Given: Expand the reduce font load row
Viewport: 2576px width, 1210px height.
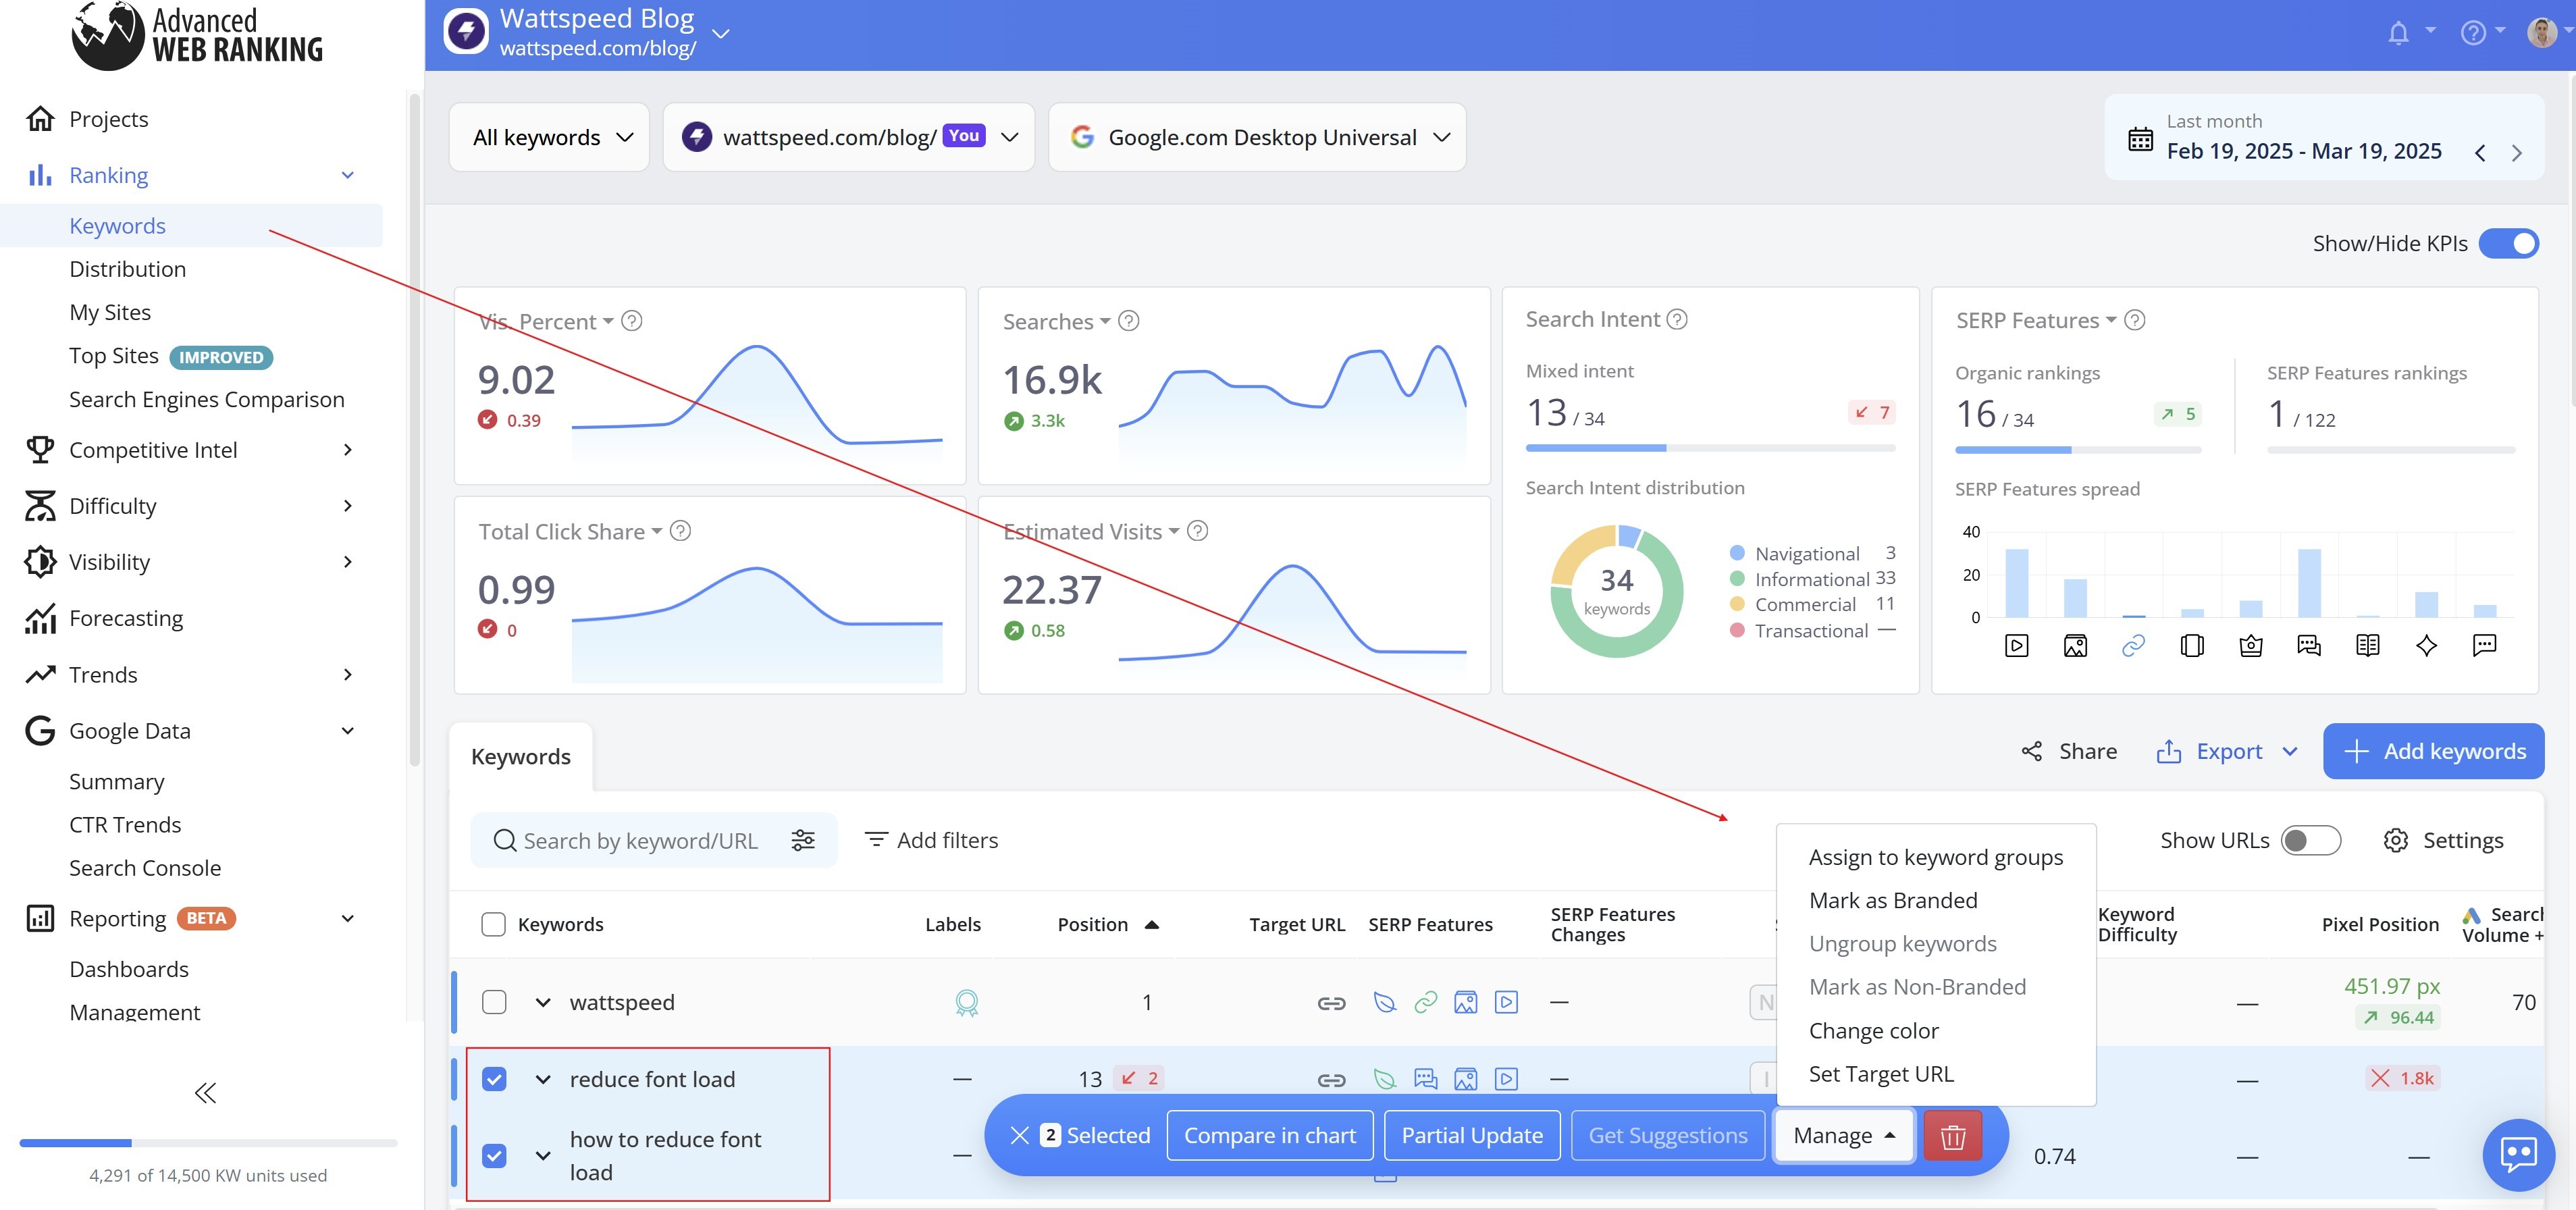Looking at the screenshot, I should pyautogui.click(x=543, y=1079).
